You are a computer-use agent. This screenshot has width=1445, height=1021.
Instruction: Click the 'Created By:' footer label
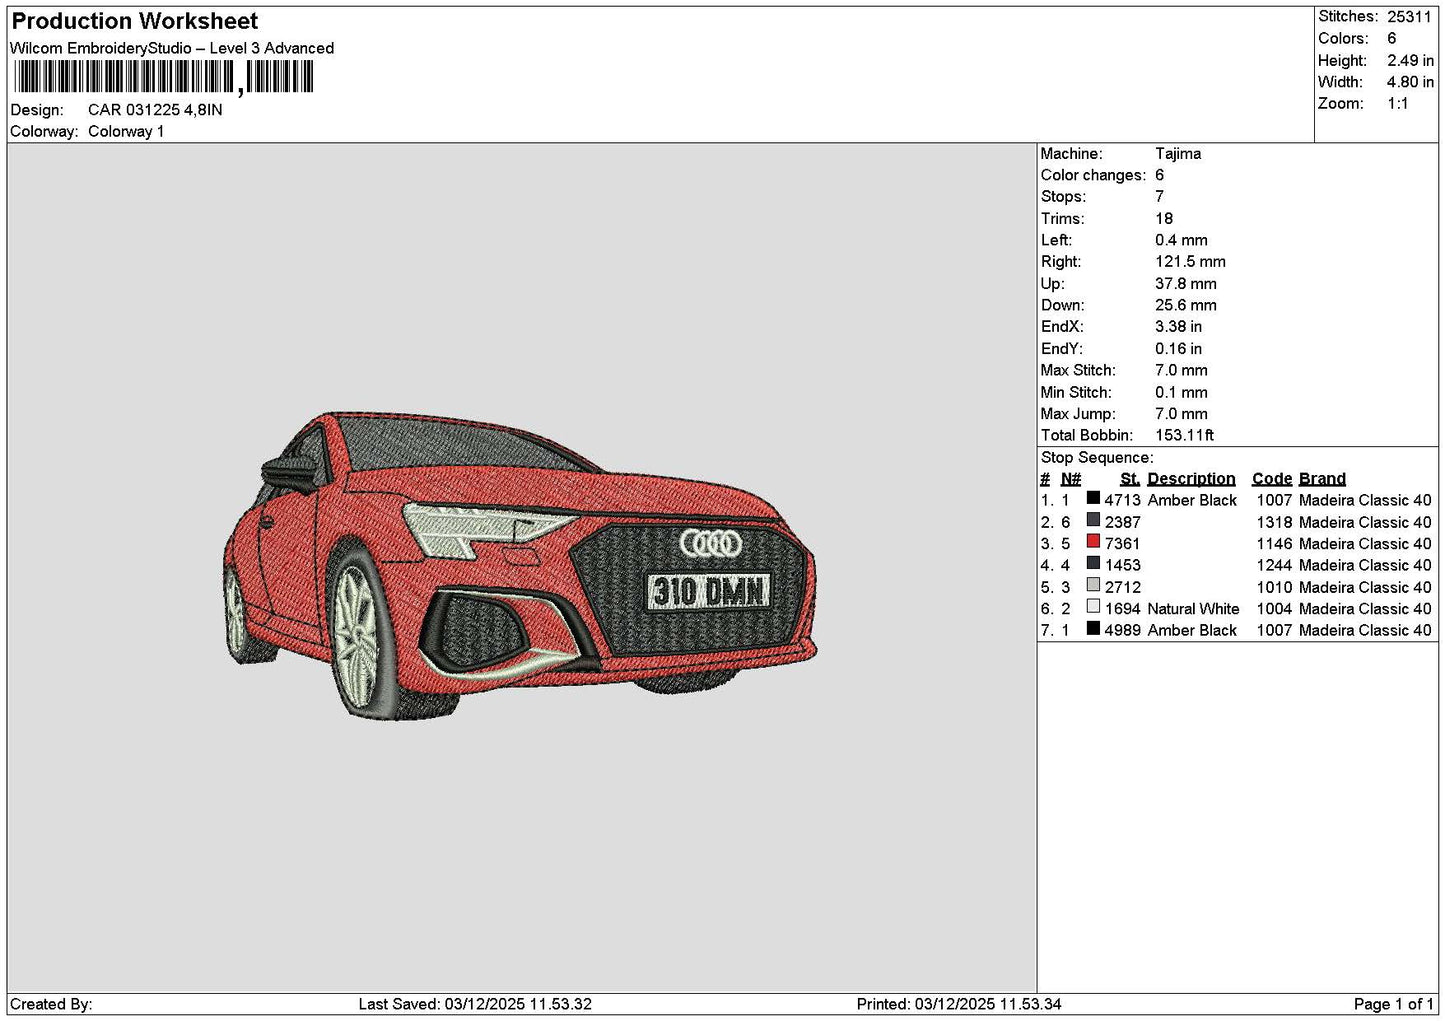pos(51,1004)
